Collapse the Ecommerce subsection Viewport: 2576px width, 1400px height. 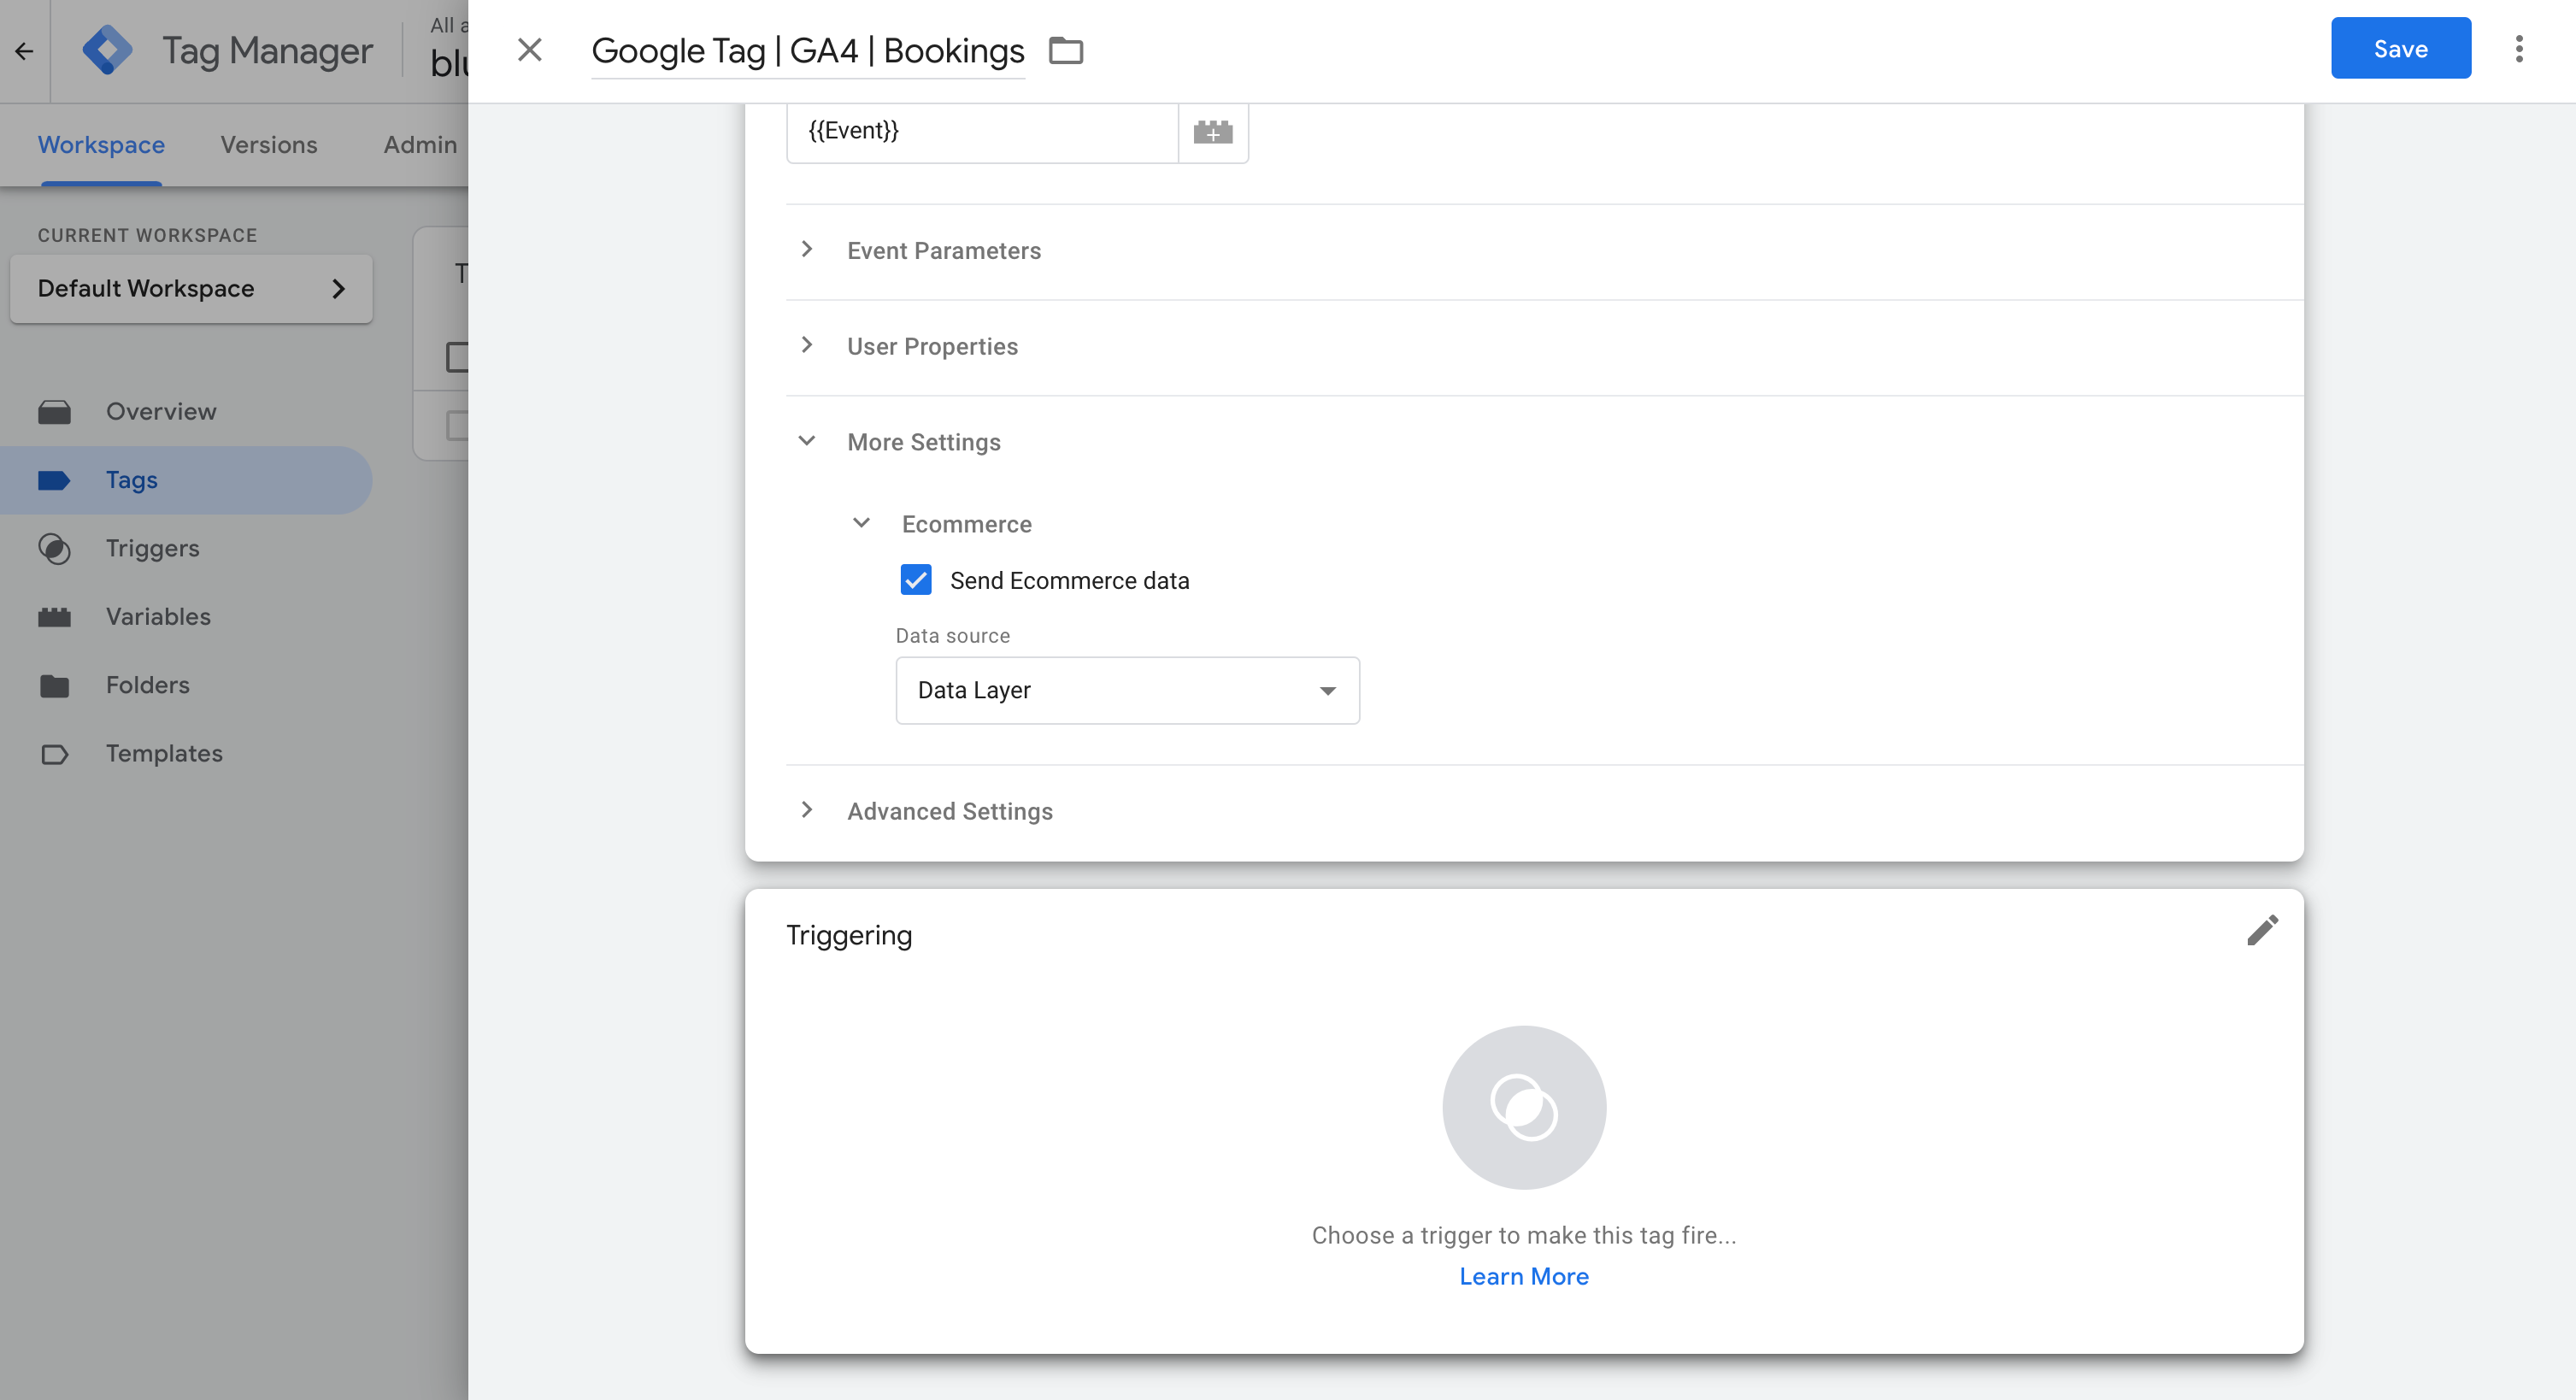(x=942, y=524)
